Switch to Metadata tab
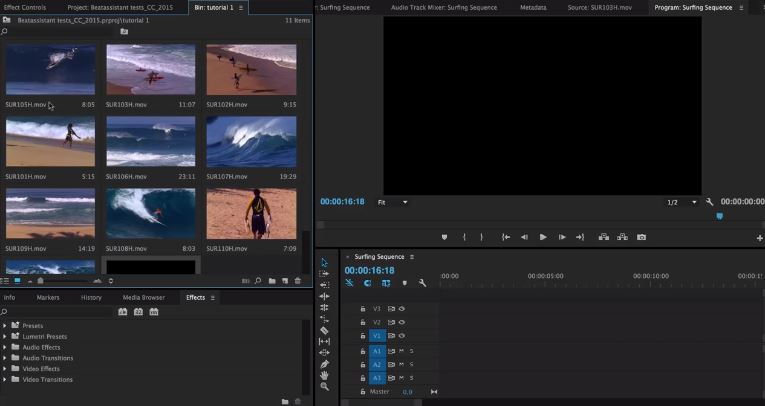 tap(533, 7)
